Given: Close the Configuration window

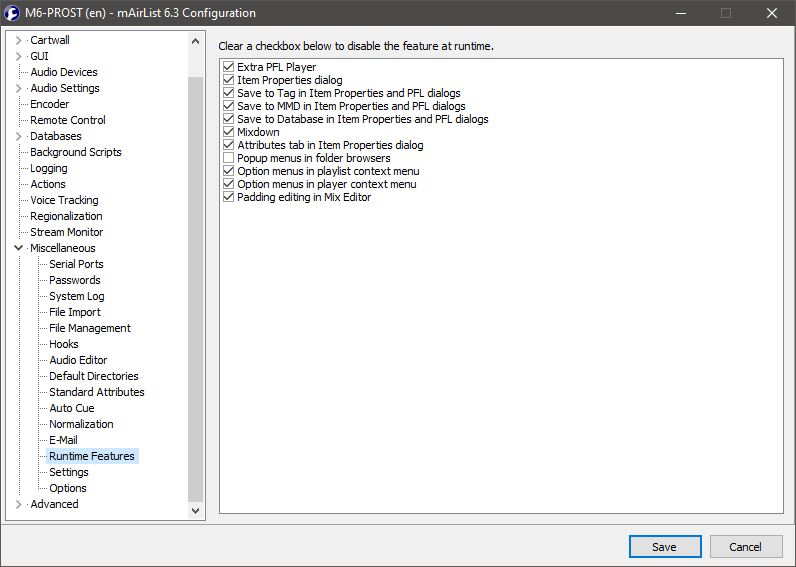Looking at the screenshot, I should [771, 13].
